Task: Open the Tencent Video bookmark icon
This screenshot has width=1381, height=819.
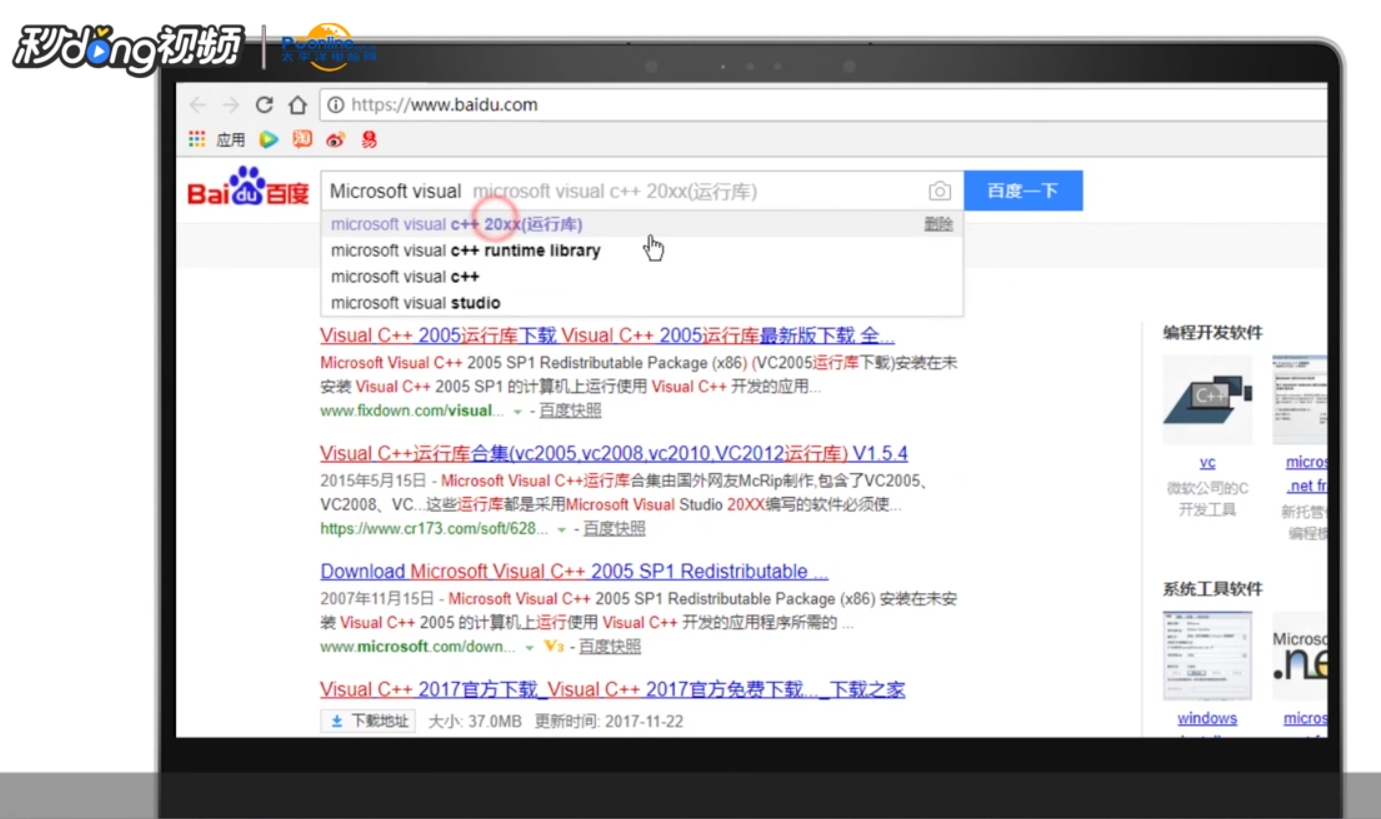Action: 268,139
